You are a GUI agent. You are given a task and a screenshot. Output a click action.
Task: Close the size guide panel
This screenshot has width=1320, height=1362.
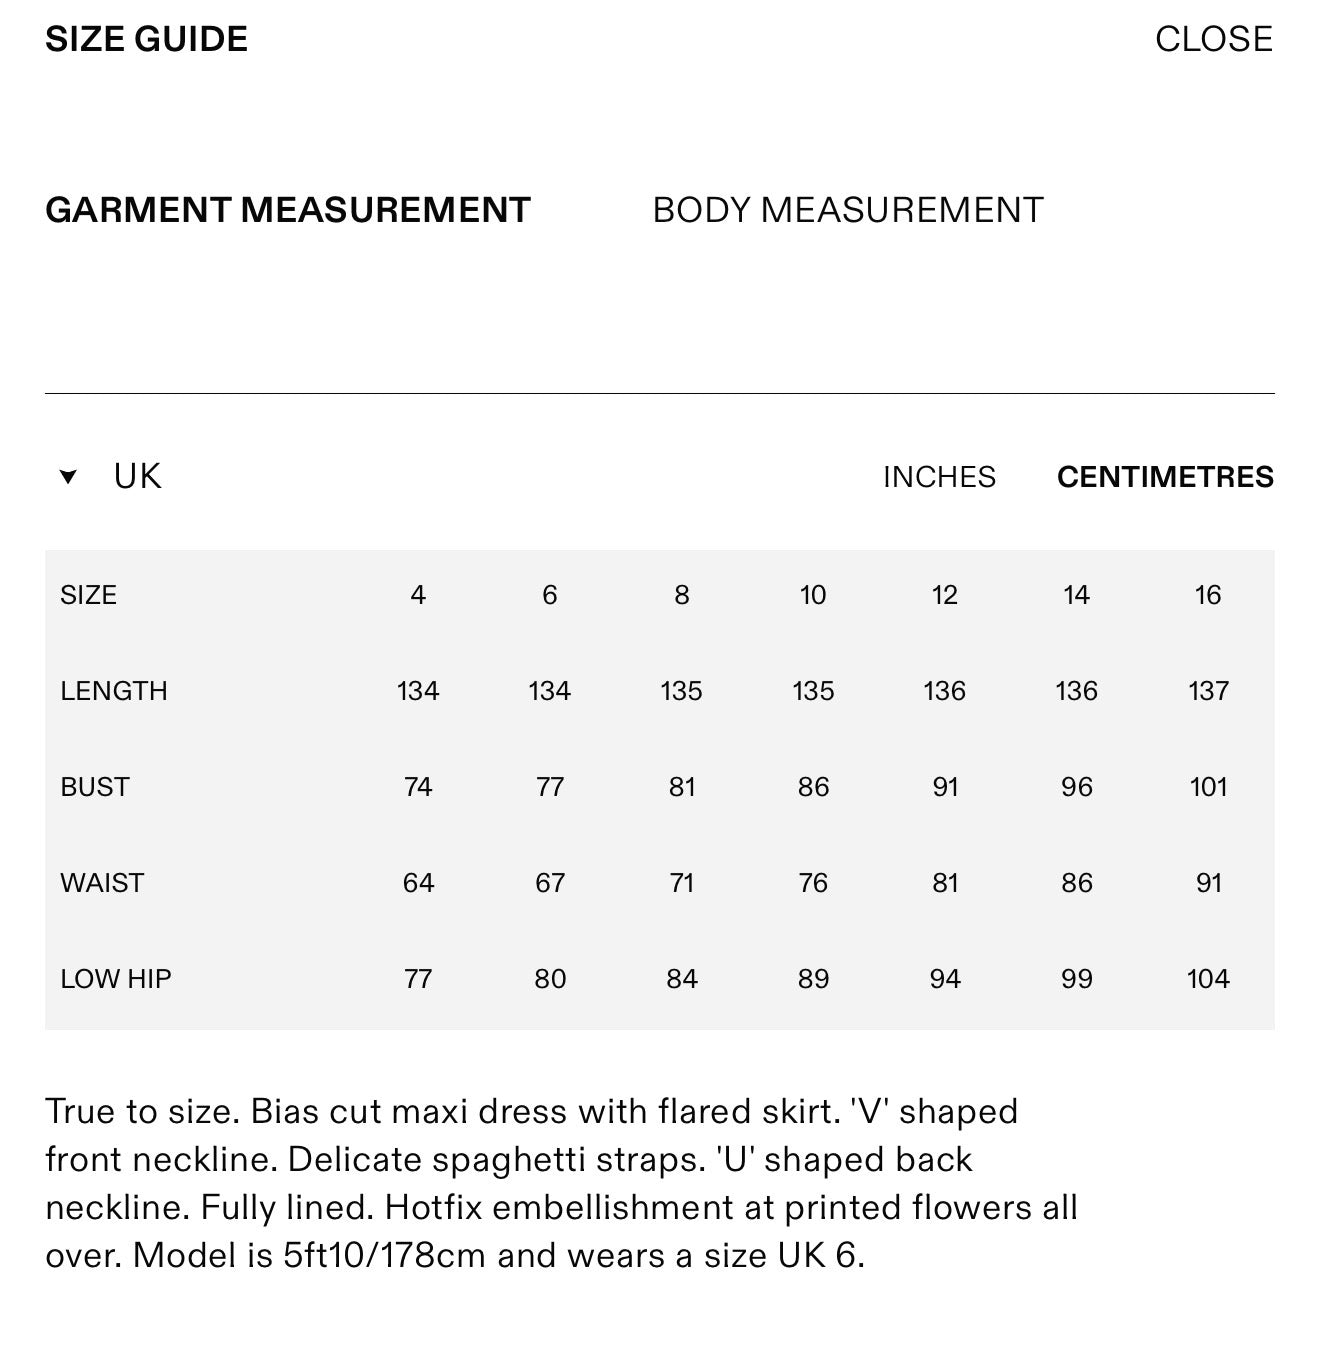tap(1213, 39)
